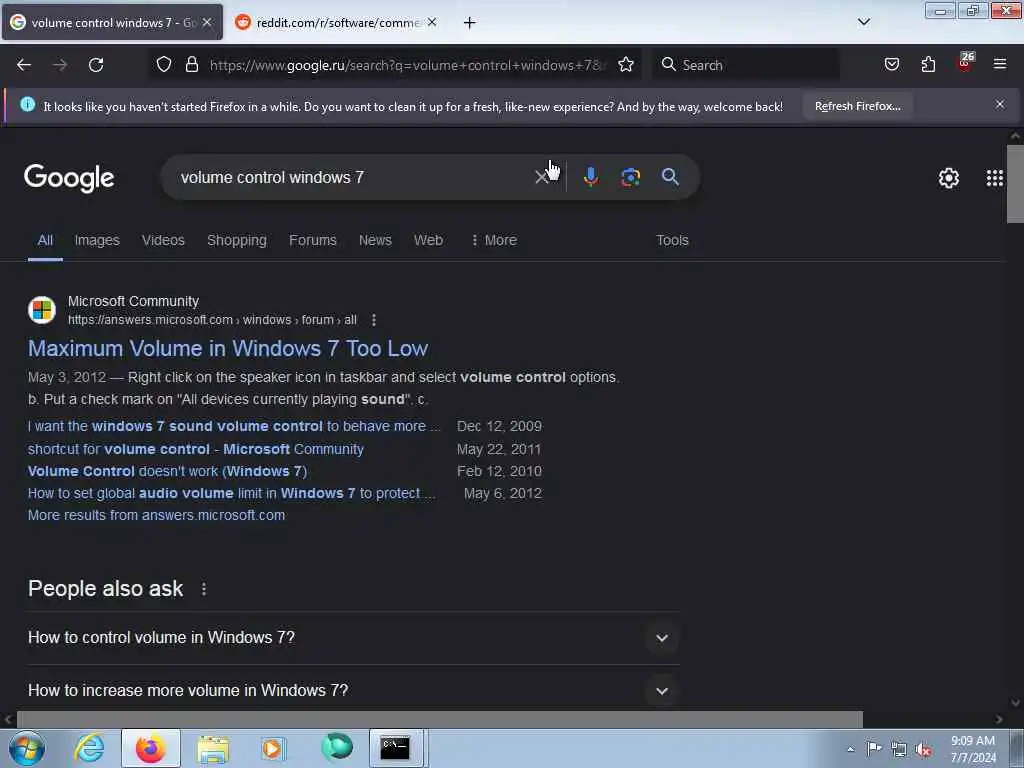Image resolution: width=1024 pixels, height=768 pixels.
Task: List all tabs with the chevron
Action: (863, 22)
